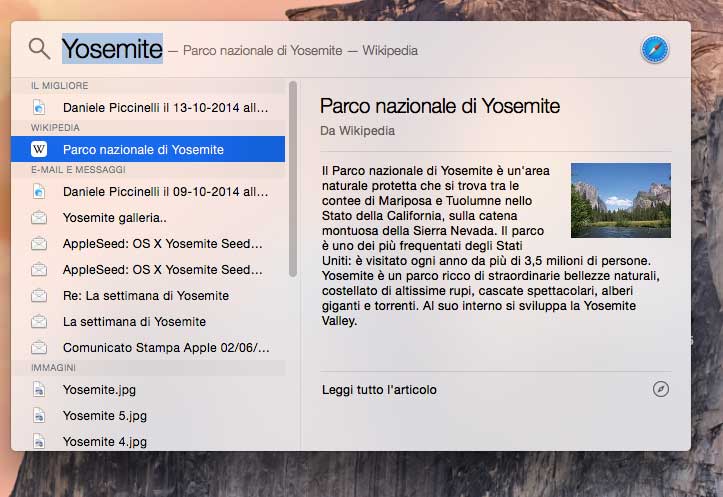Click envelope icon next to Yosemite galleria
The width and height of the screenshot is (723, 497).
[x=39, y=217]
